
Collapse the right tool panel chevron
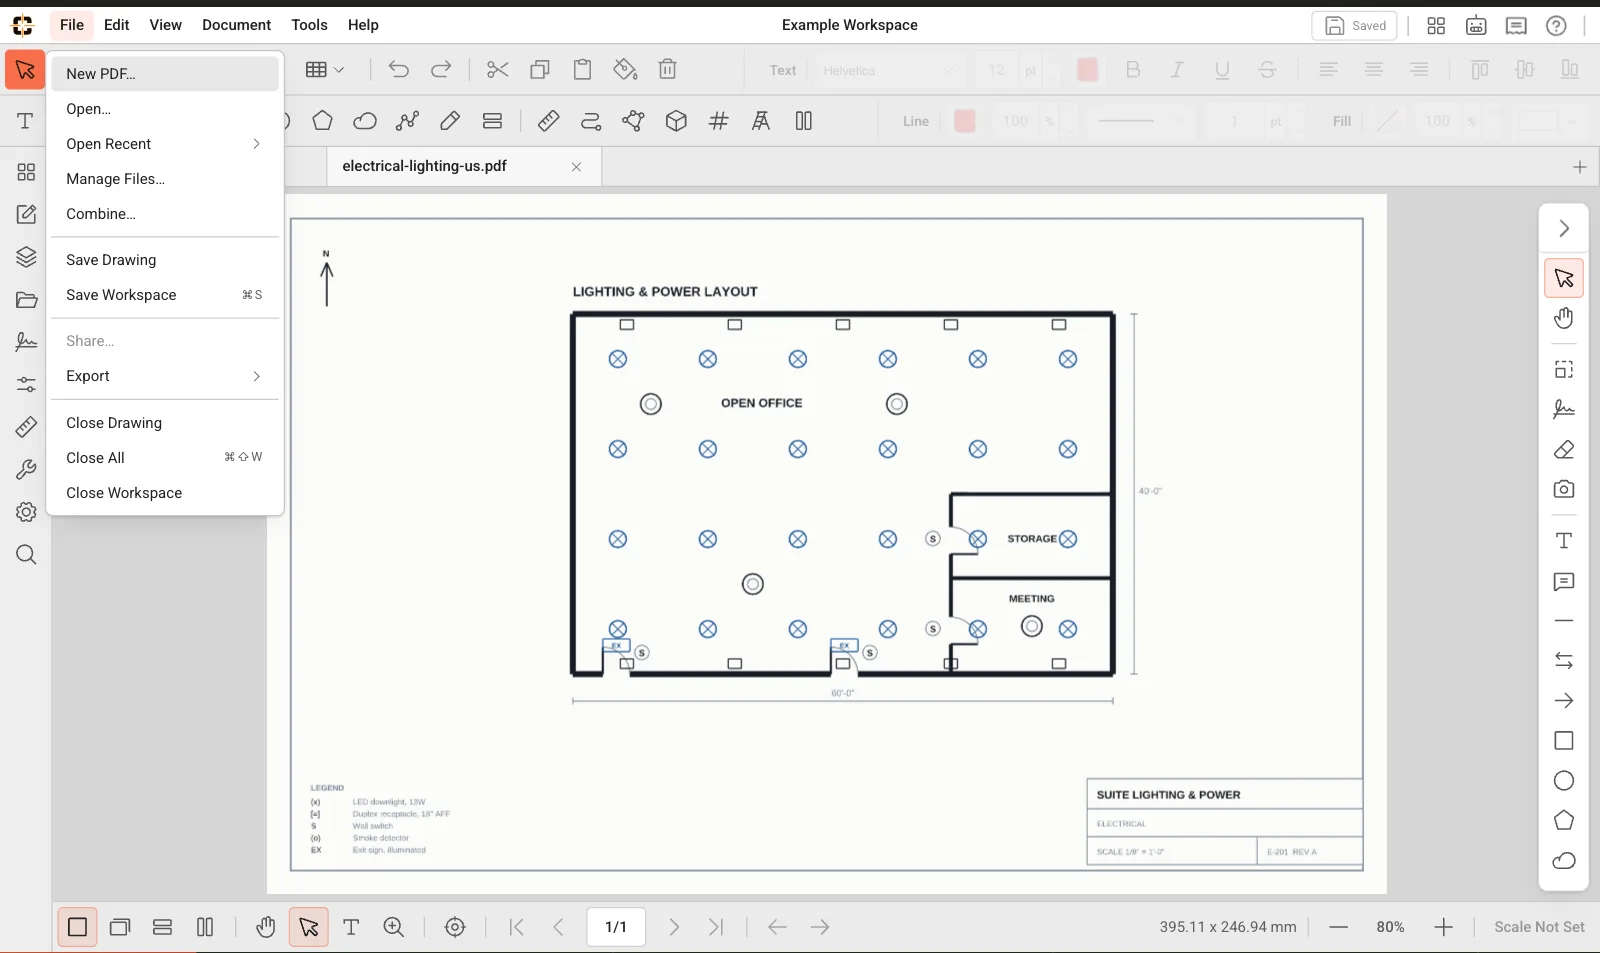pos(1564,229)
